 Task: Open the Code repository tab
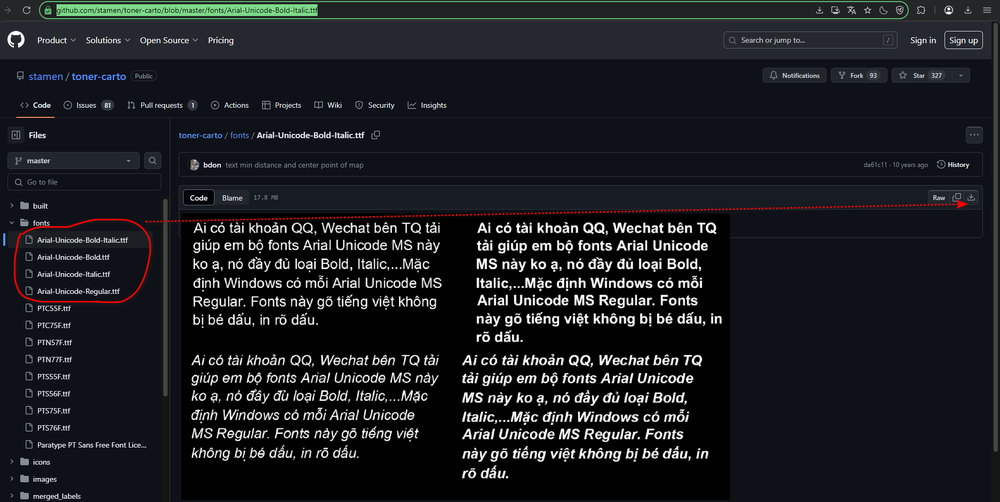[x=35, y=105]
